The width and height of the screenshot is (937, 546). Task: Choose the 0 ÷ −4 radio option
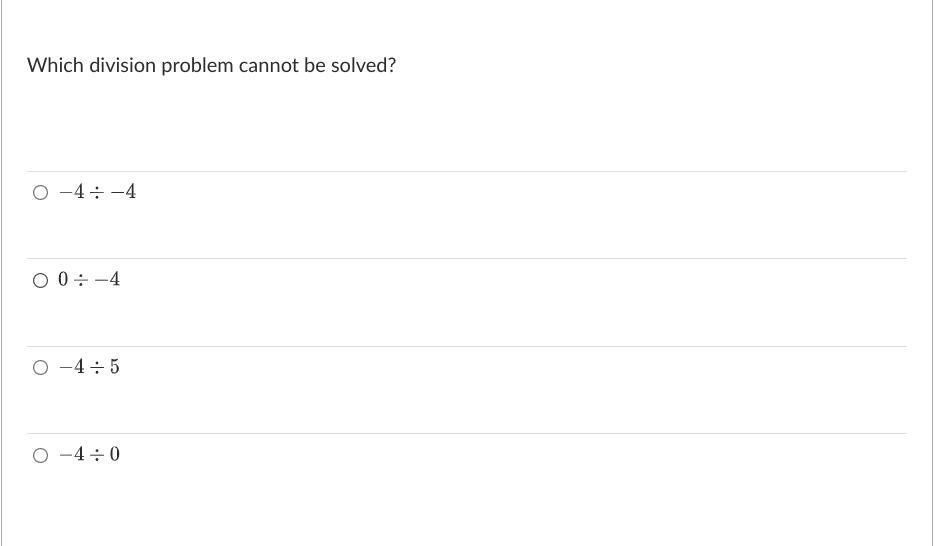pos(40,280)
